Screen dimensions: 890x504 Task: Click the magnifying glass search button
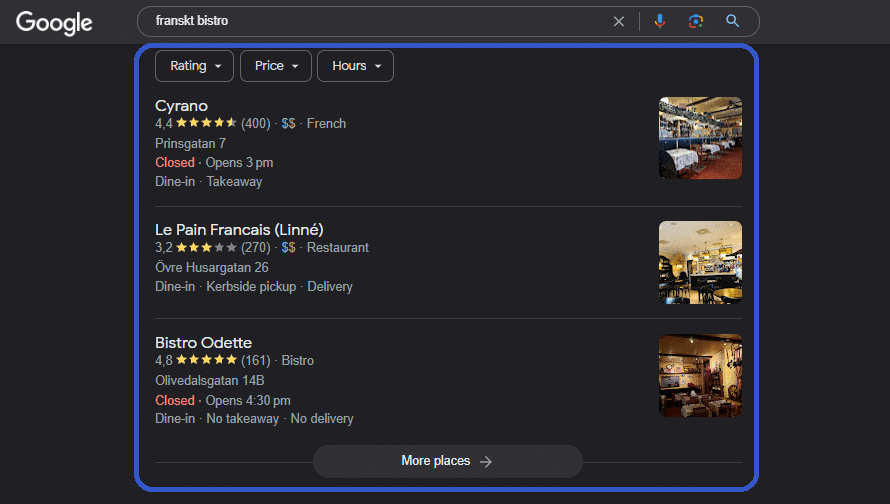(733, 21)
